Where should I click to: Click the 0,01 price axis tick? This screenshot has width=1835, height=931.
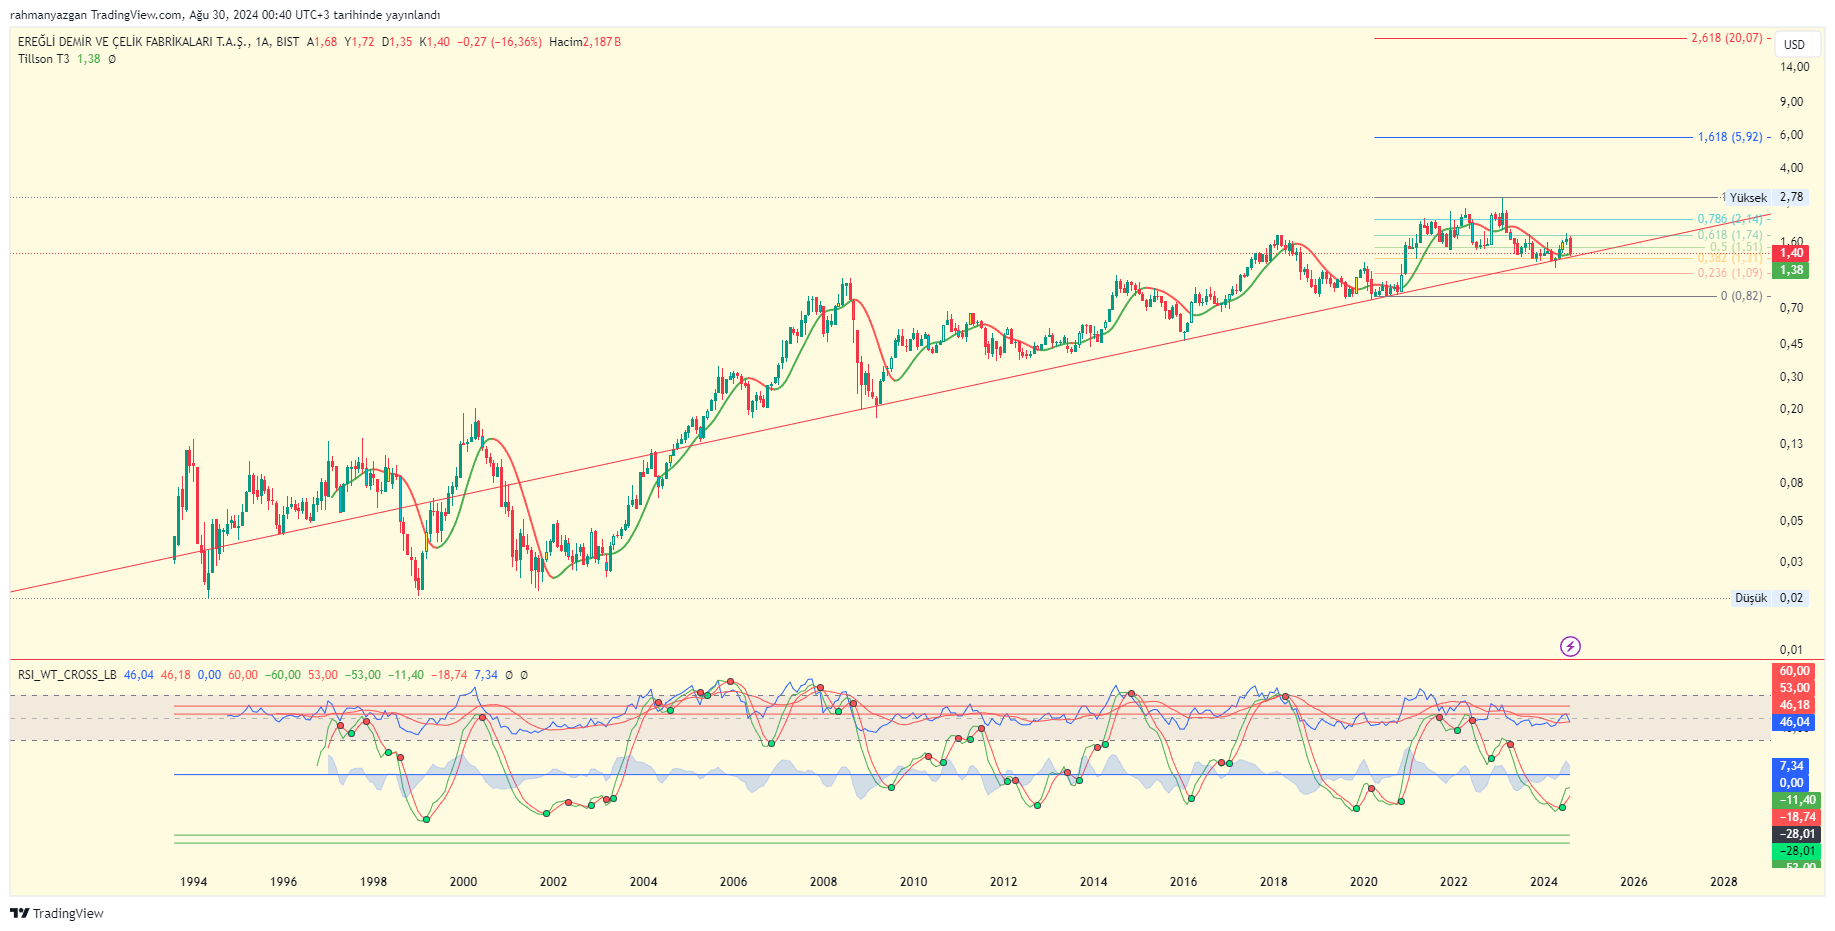pyautogui.click(x=1792, y=650)
